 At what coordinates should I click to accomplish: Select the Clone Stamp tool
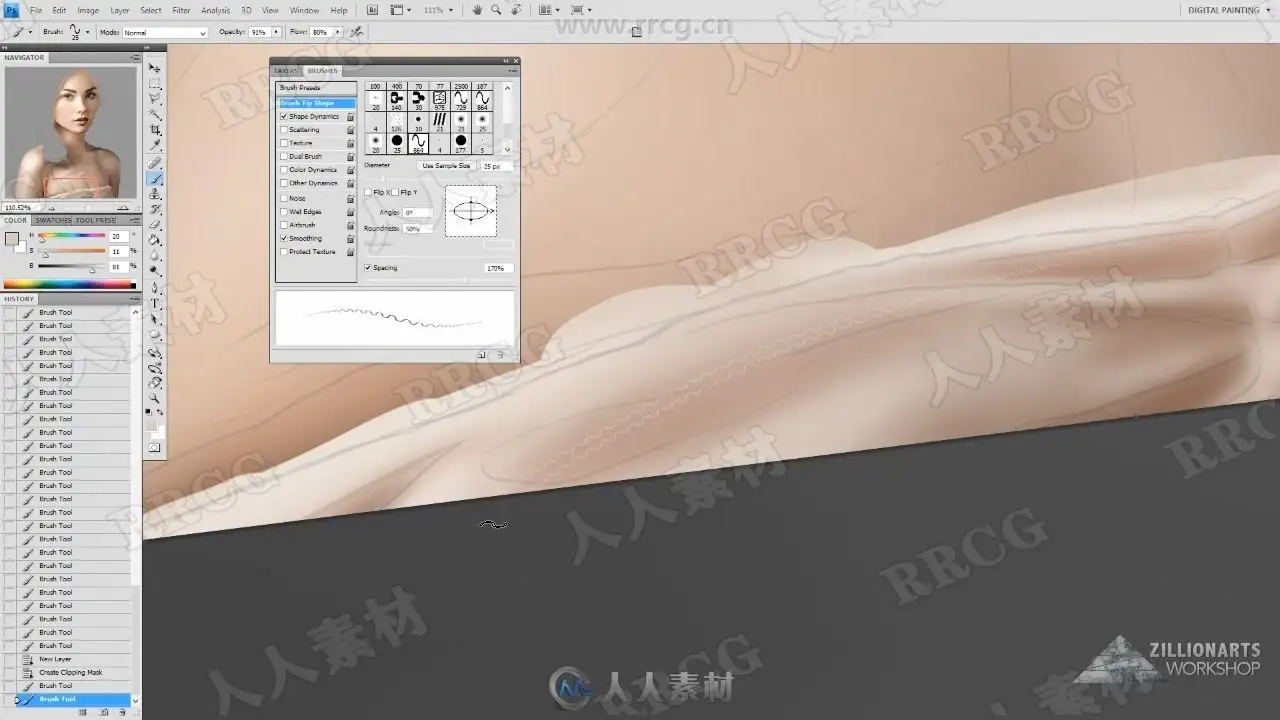click(x=155, y=194)
